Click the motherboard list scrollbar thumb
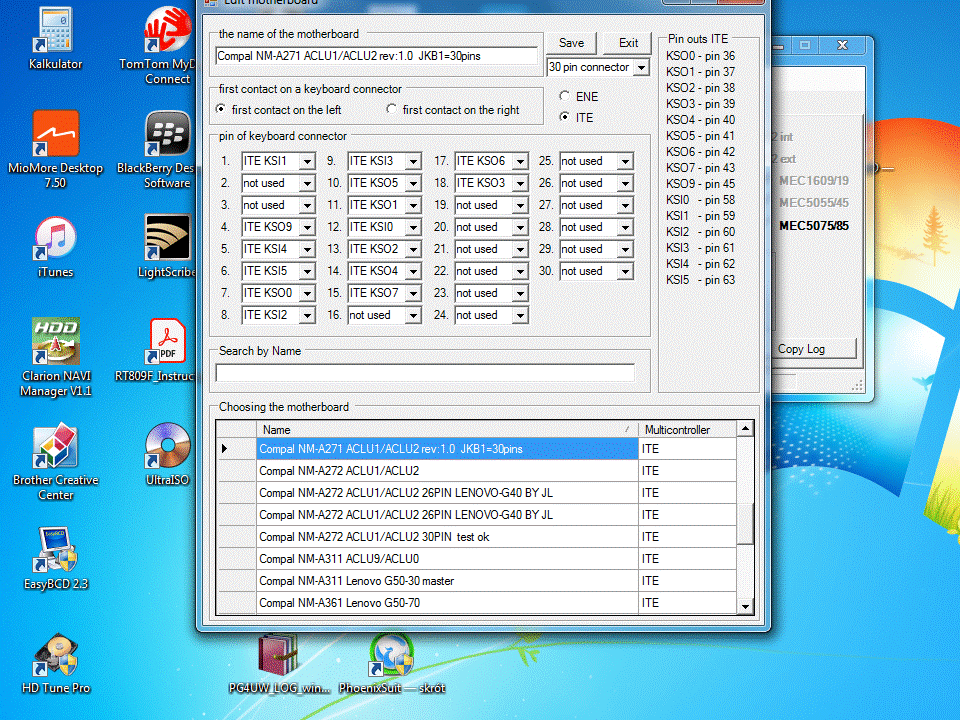The image size is (960, 720). pyautogui.click(x=745, y=523)
